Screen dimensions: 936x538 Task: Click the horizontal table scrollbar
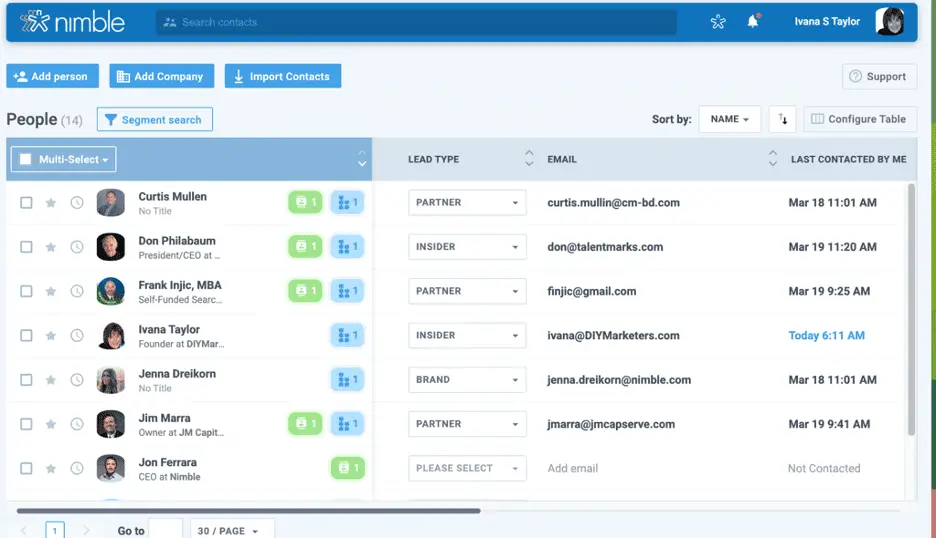point(248,511)
